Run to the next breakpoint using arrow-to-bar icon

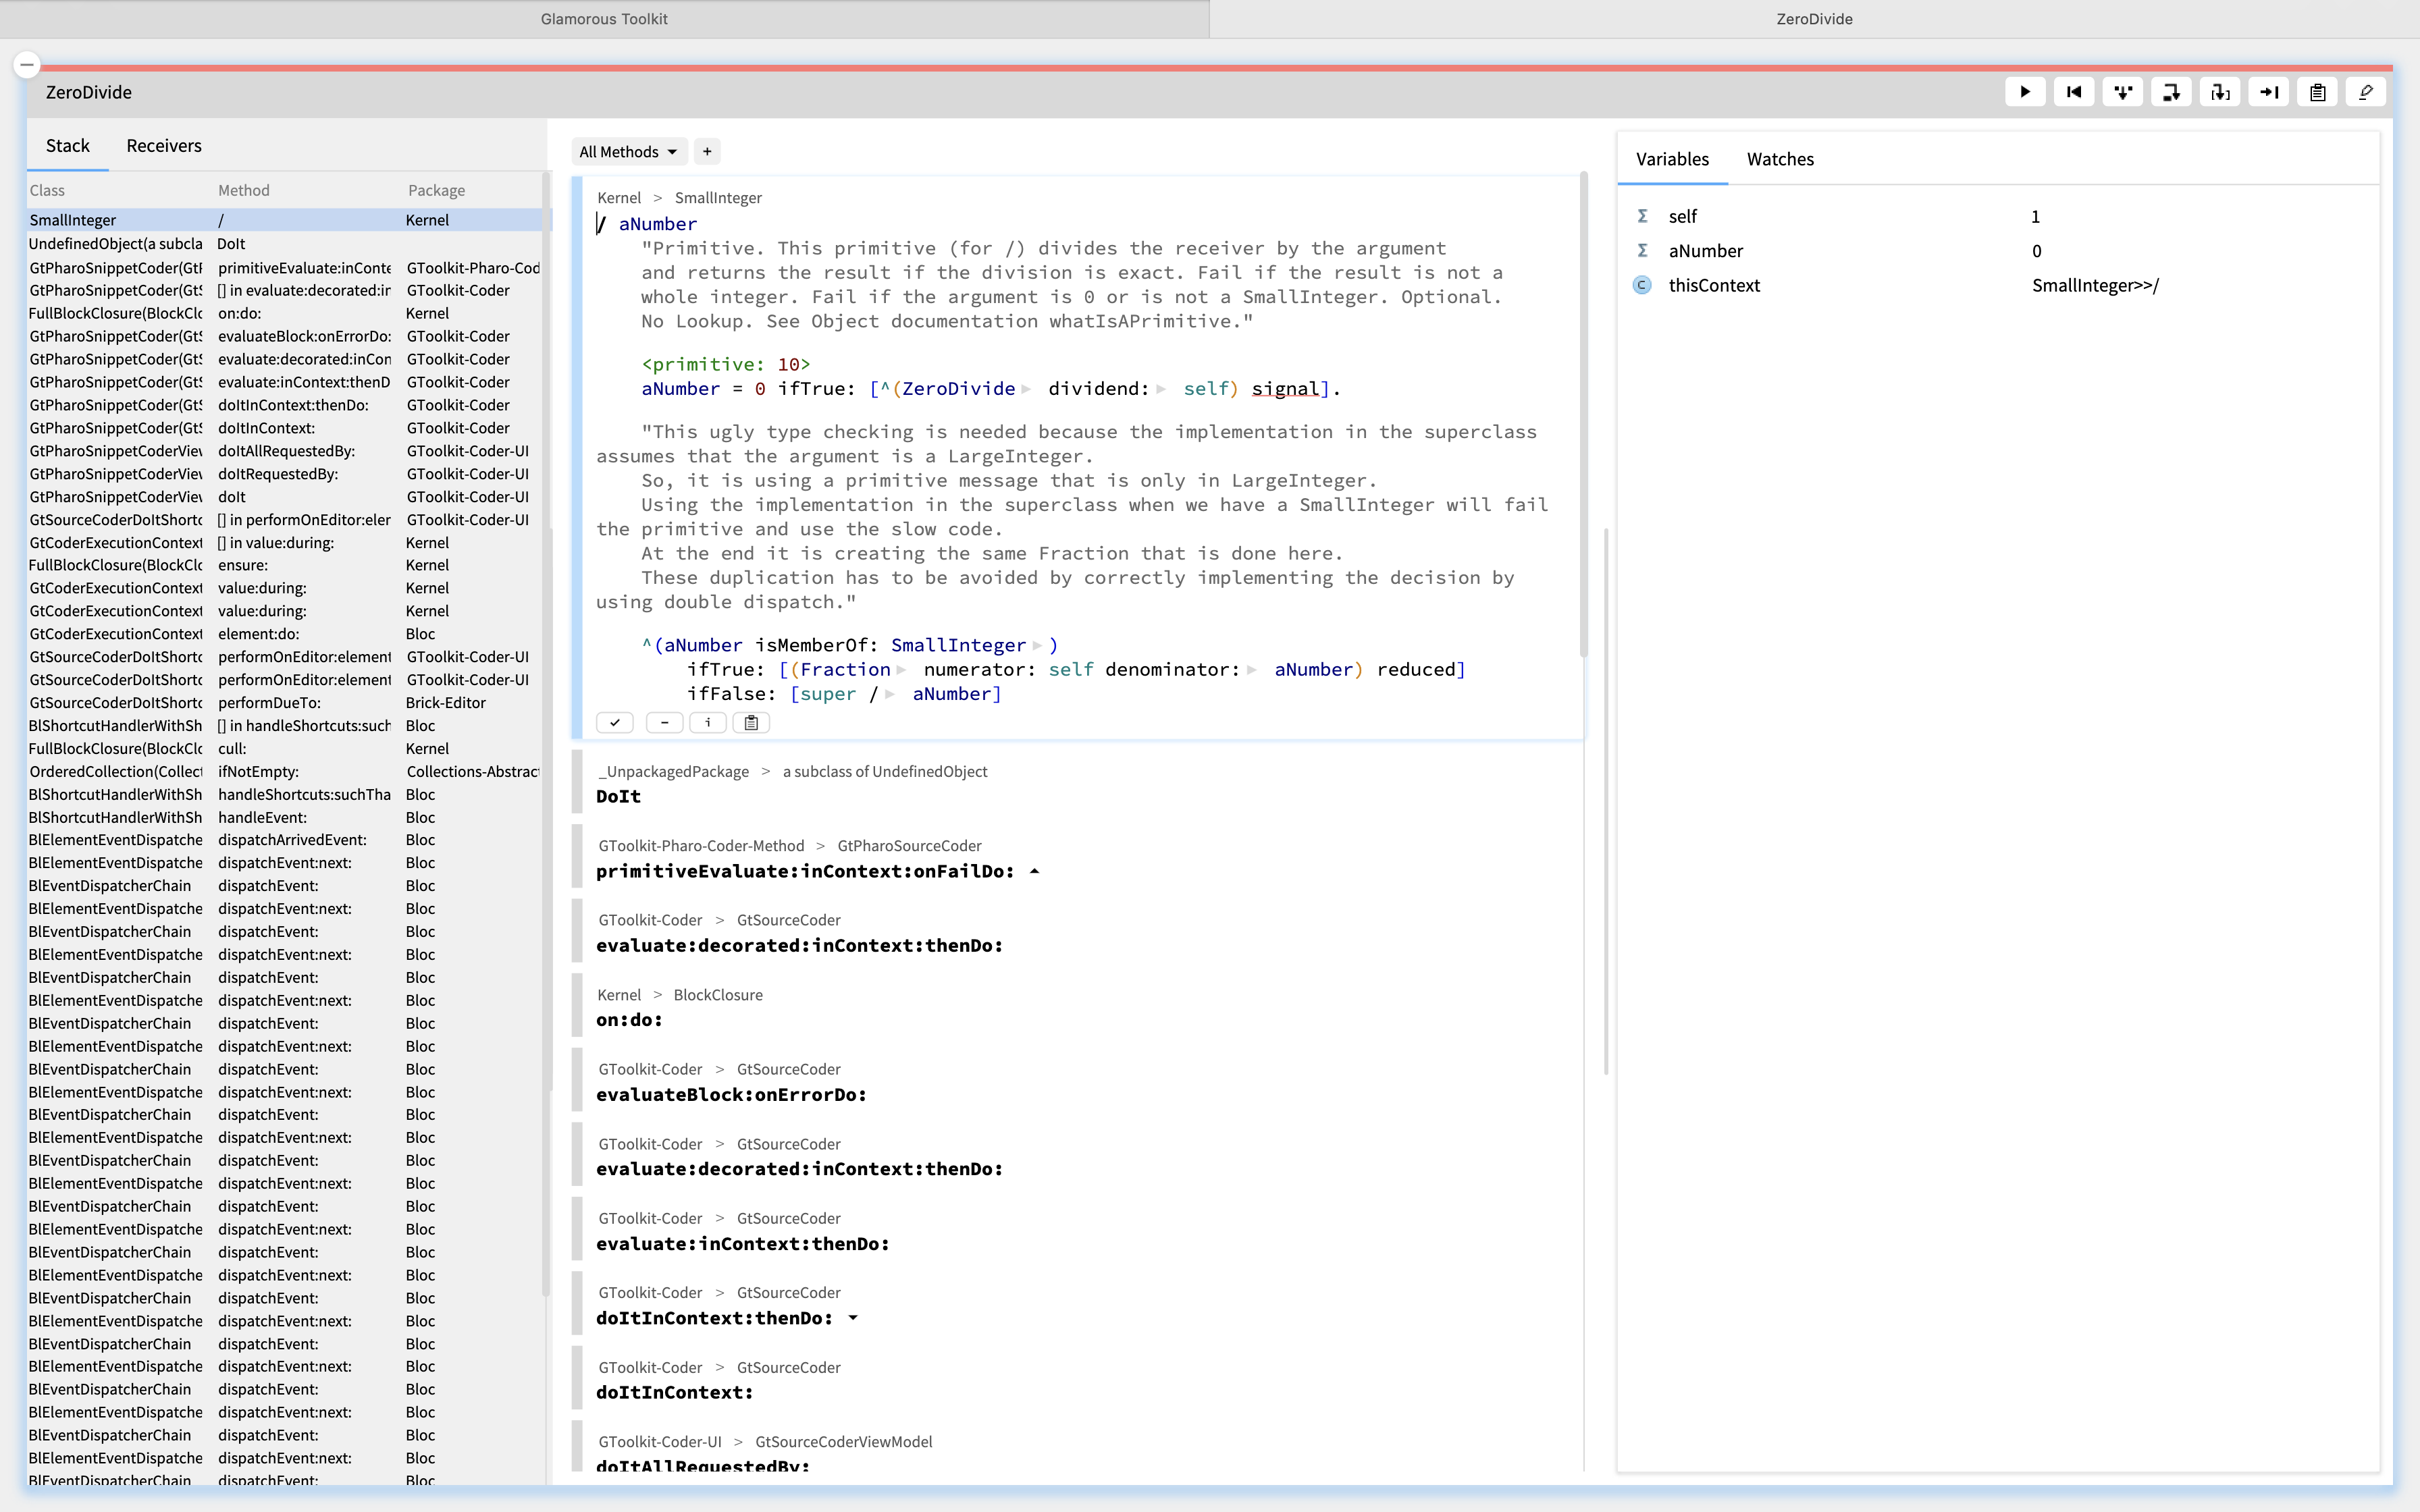[x=2268, y=91]
